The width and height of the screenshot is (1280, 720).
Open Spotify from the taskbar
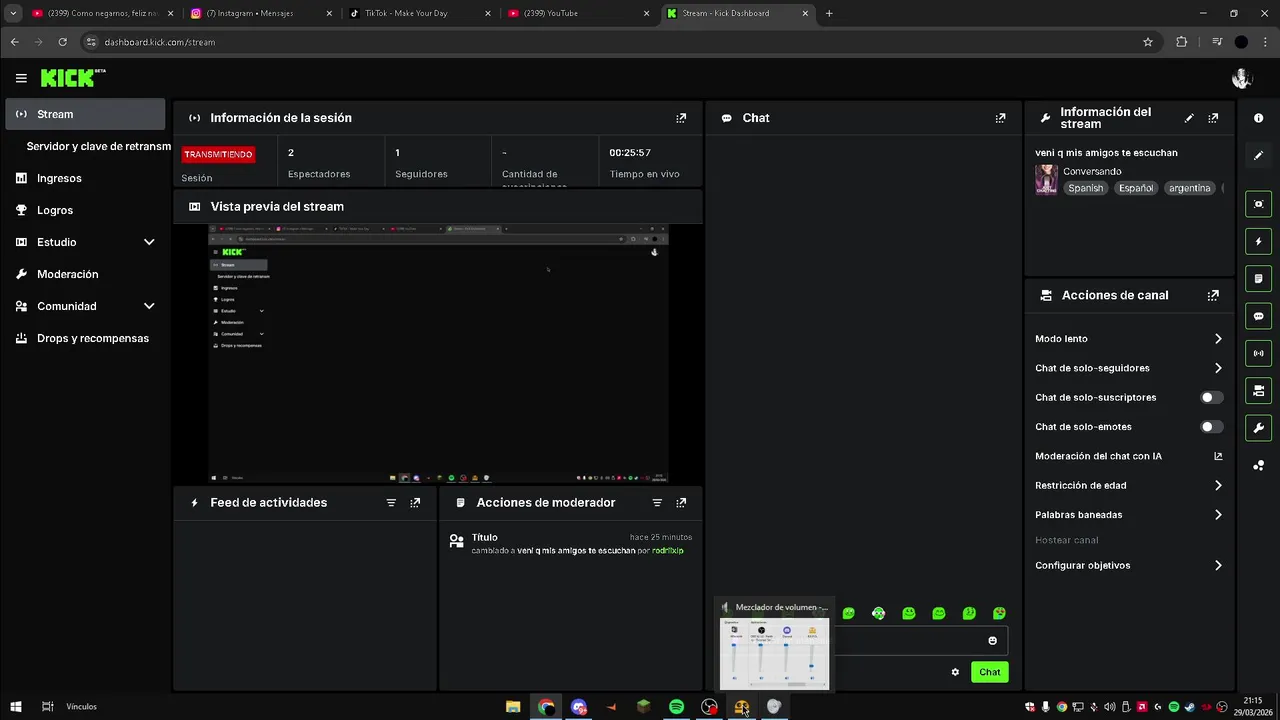(x=676, y=707)
